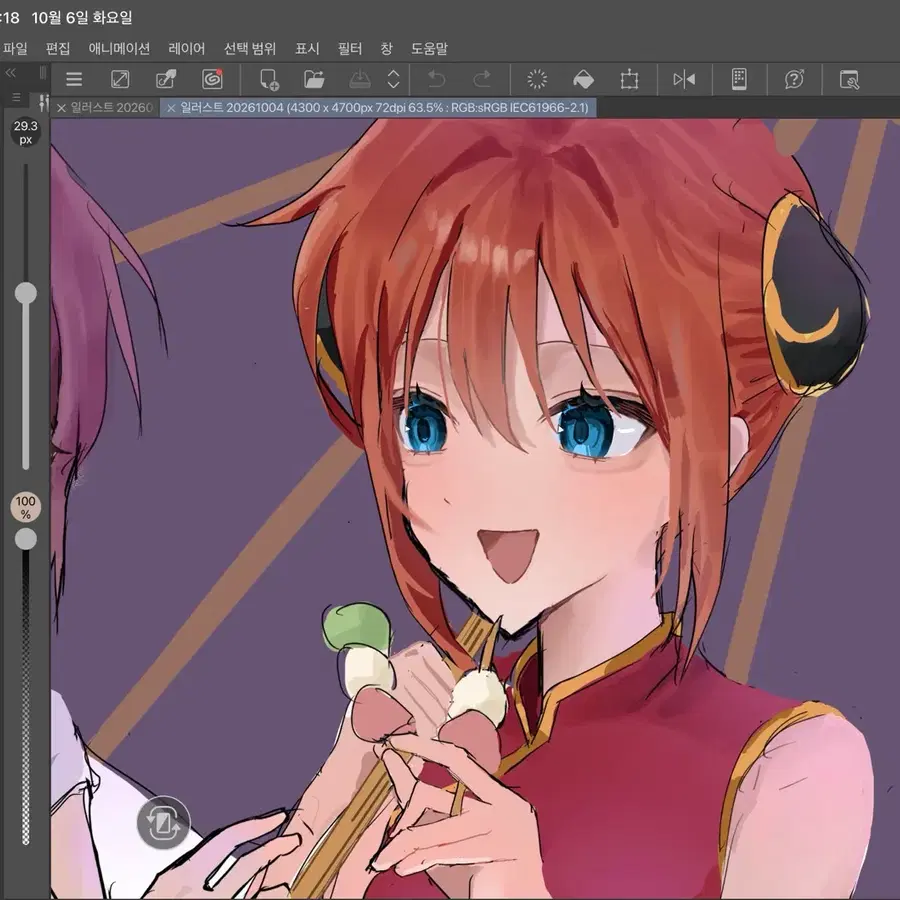Open the 편집 menu
Viewport: 900px width, 900px height.
[58, 48]
